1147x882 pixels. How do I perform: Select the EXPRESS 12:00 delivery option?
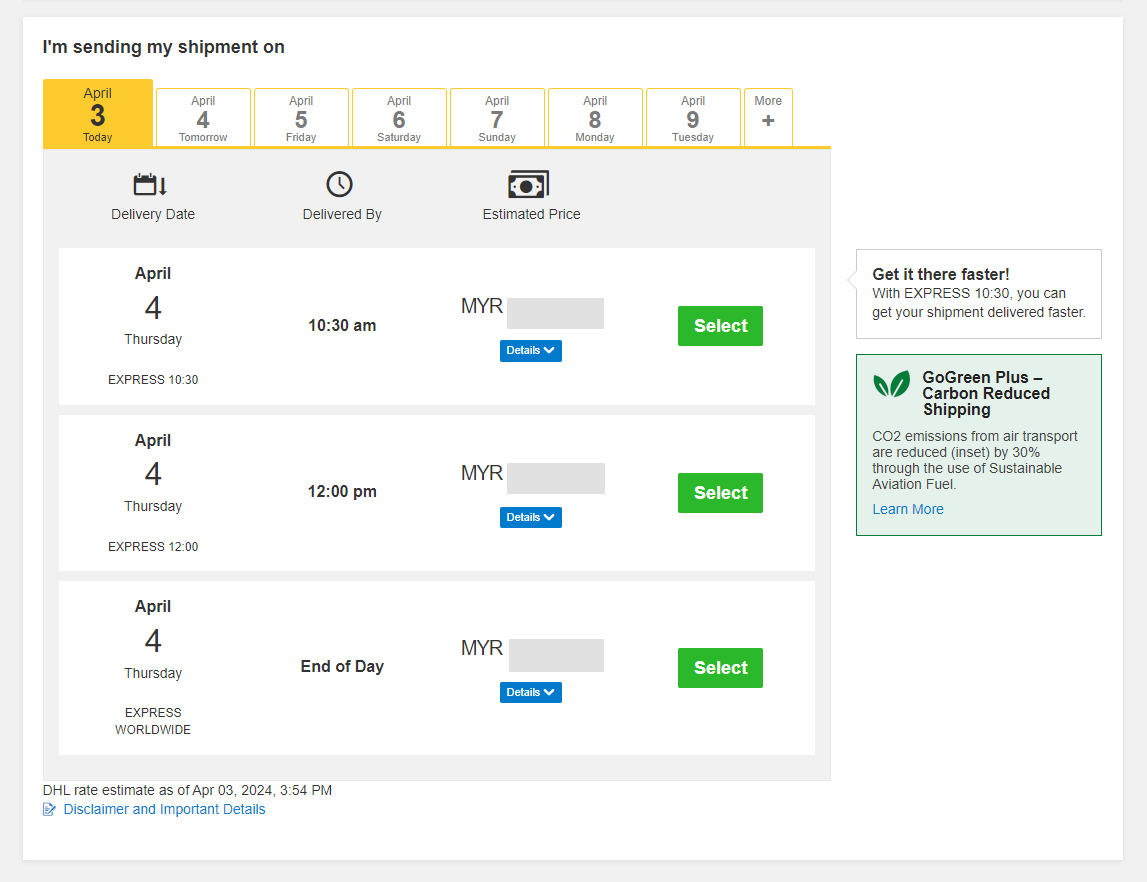(x=721, y=493)
